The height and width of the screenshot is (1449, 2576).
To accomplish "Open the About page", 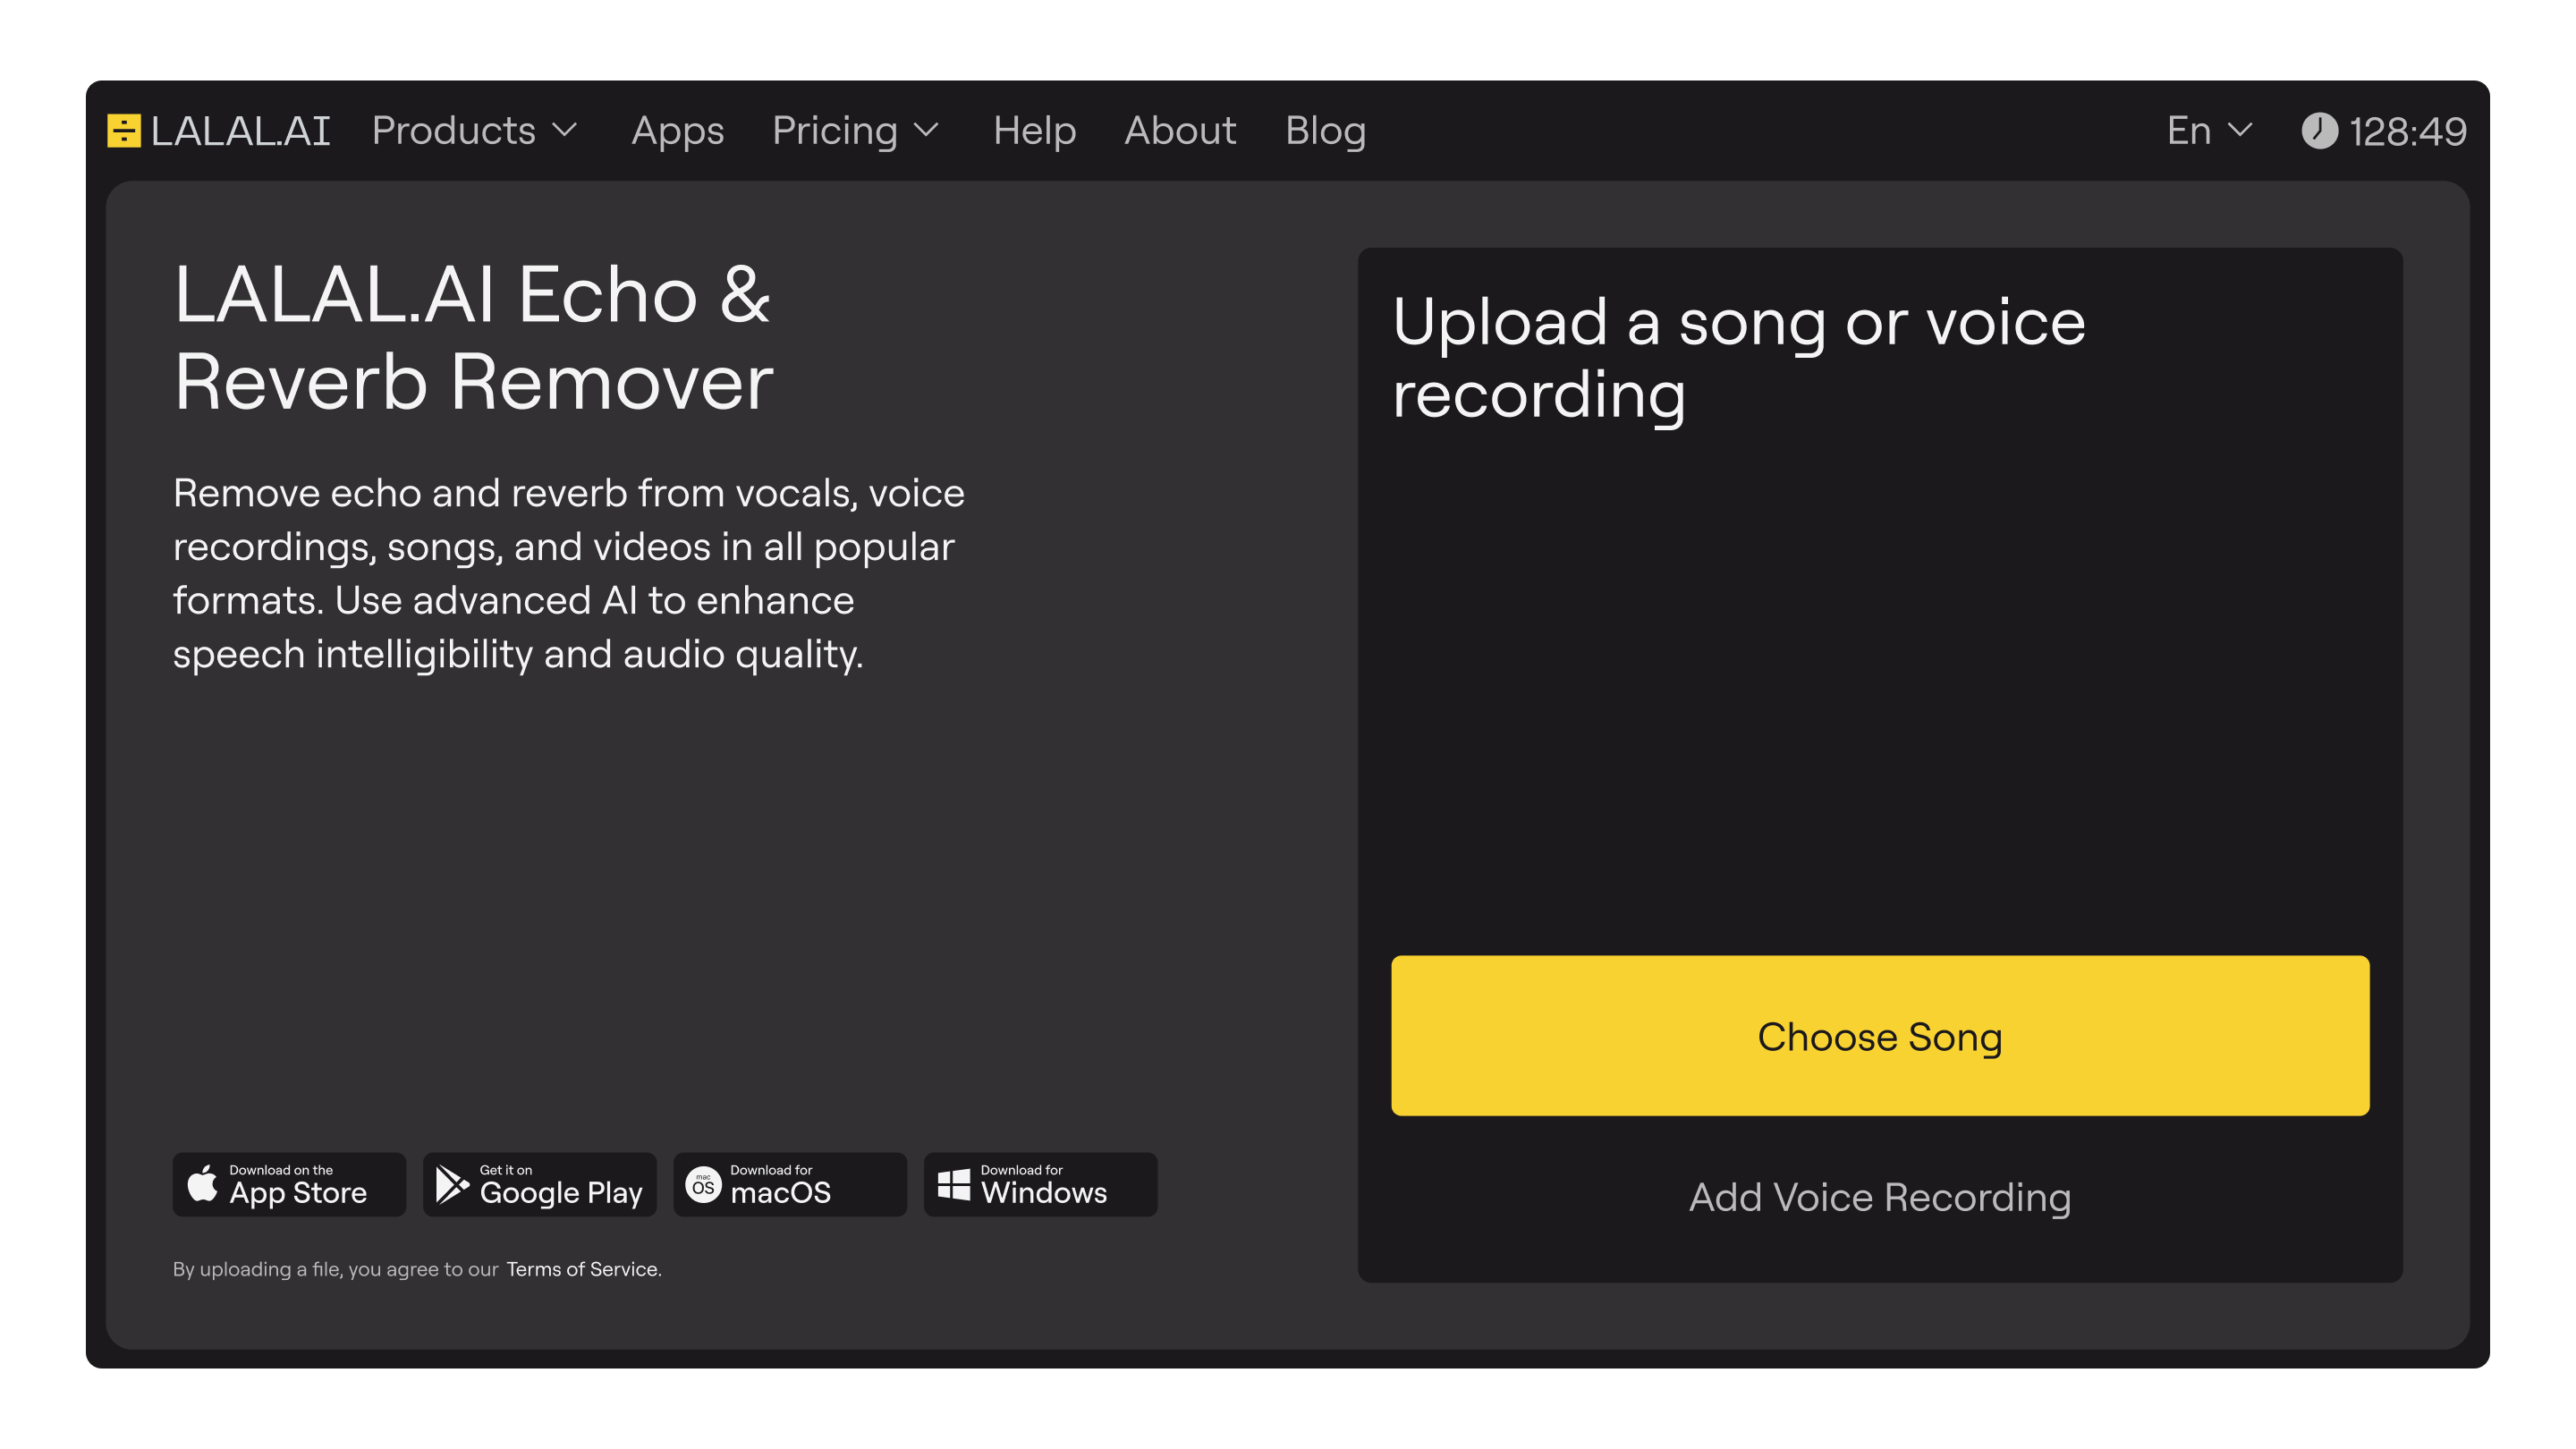I will (1180, 131).
